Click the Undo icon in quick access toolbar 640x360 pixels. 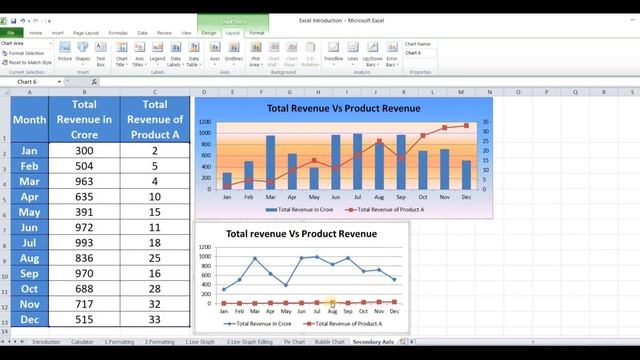23,21
